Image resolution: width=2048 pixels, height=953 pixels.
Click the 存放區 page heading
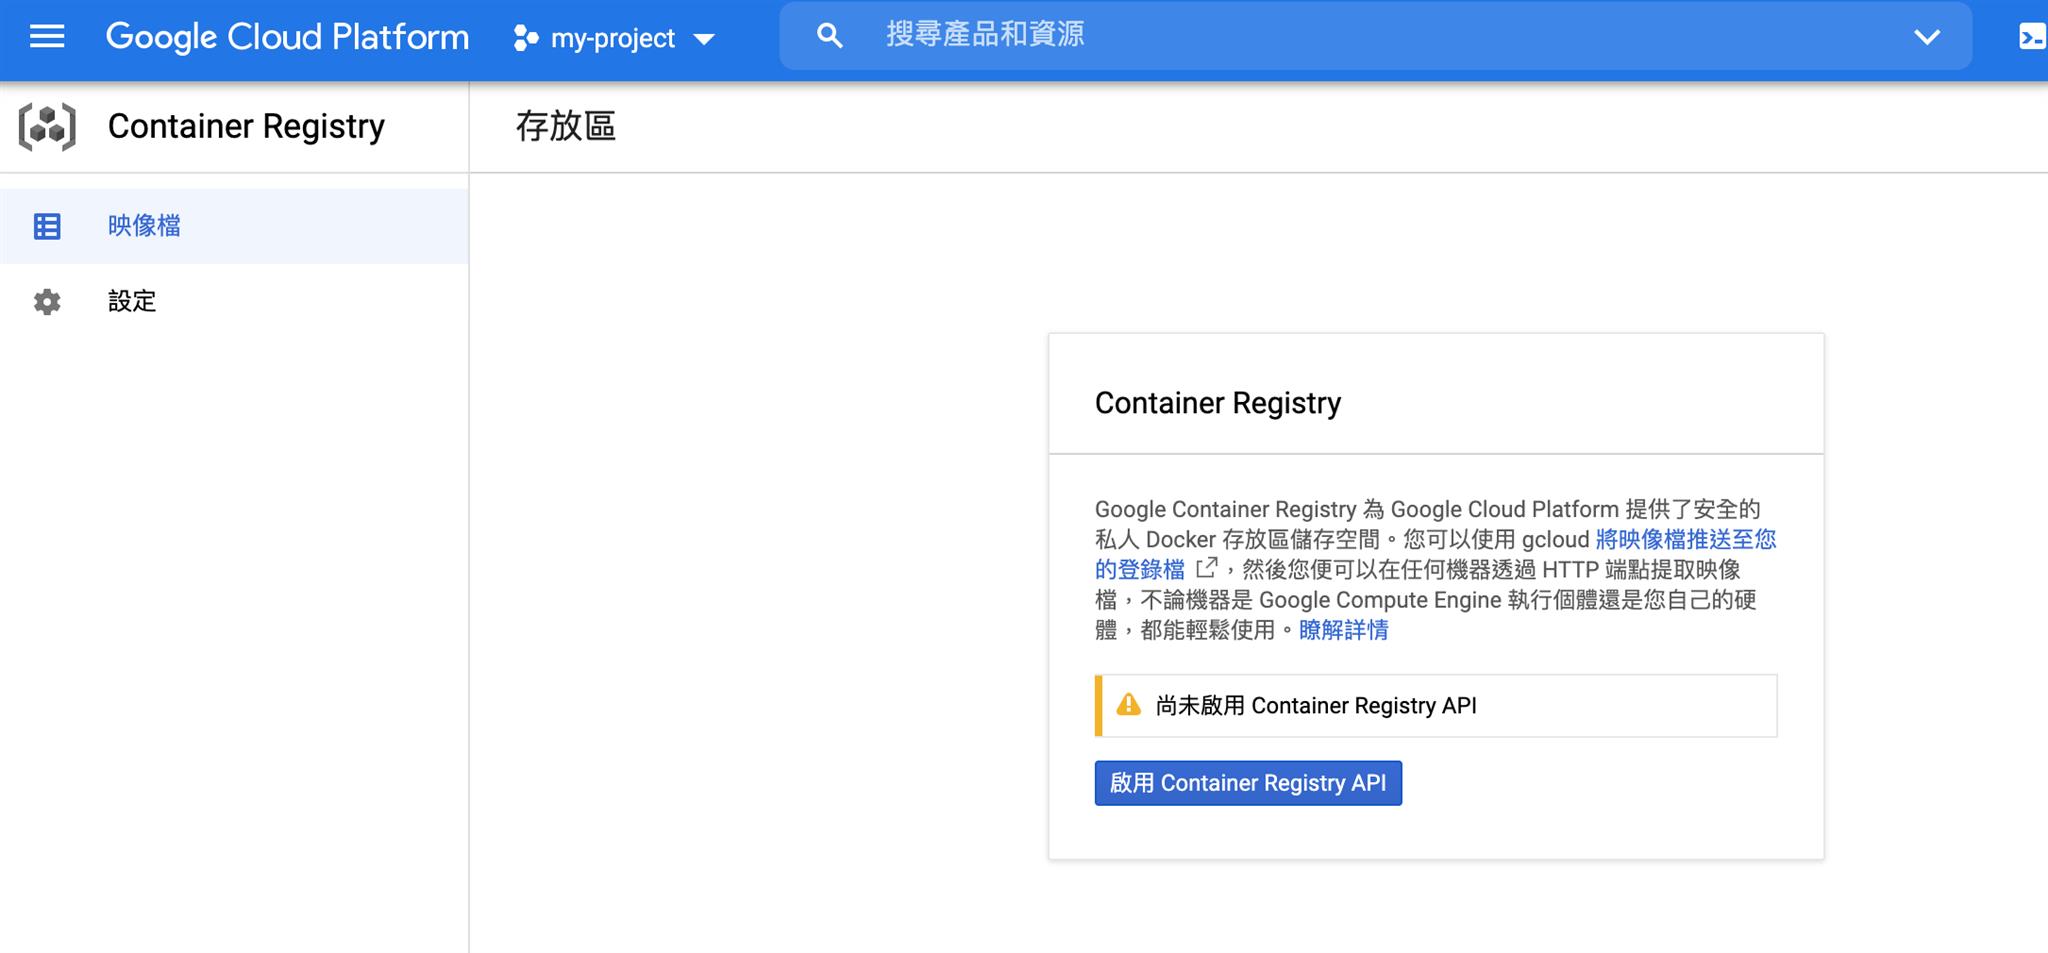click(x=565, y=127)
